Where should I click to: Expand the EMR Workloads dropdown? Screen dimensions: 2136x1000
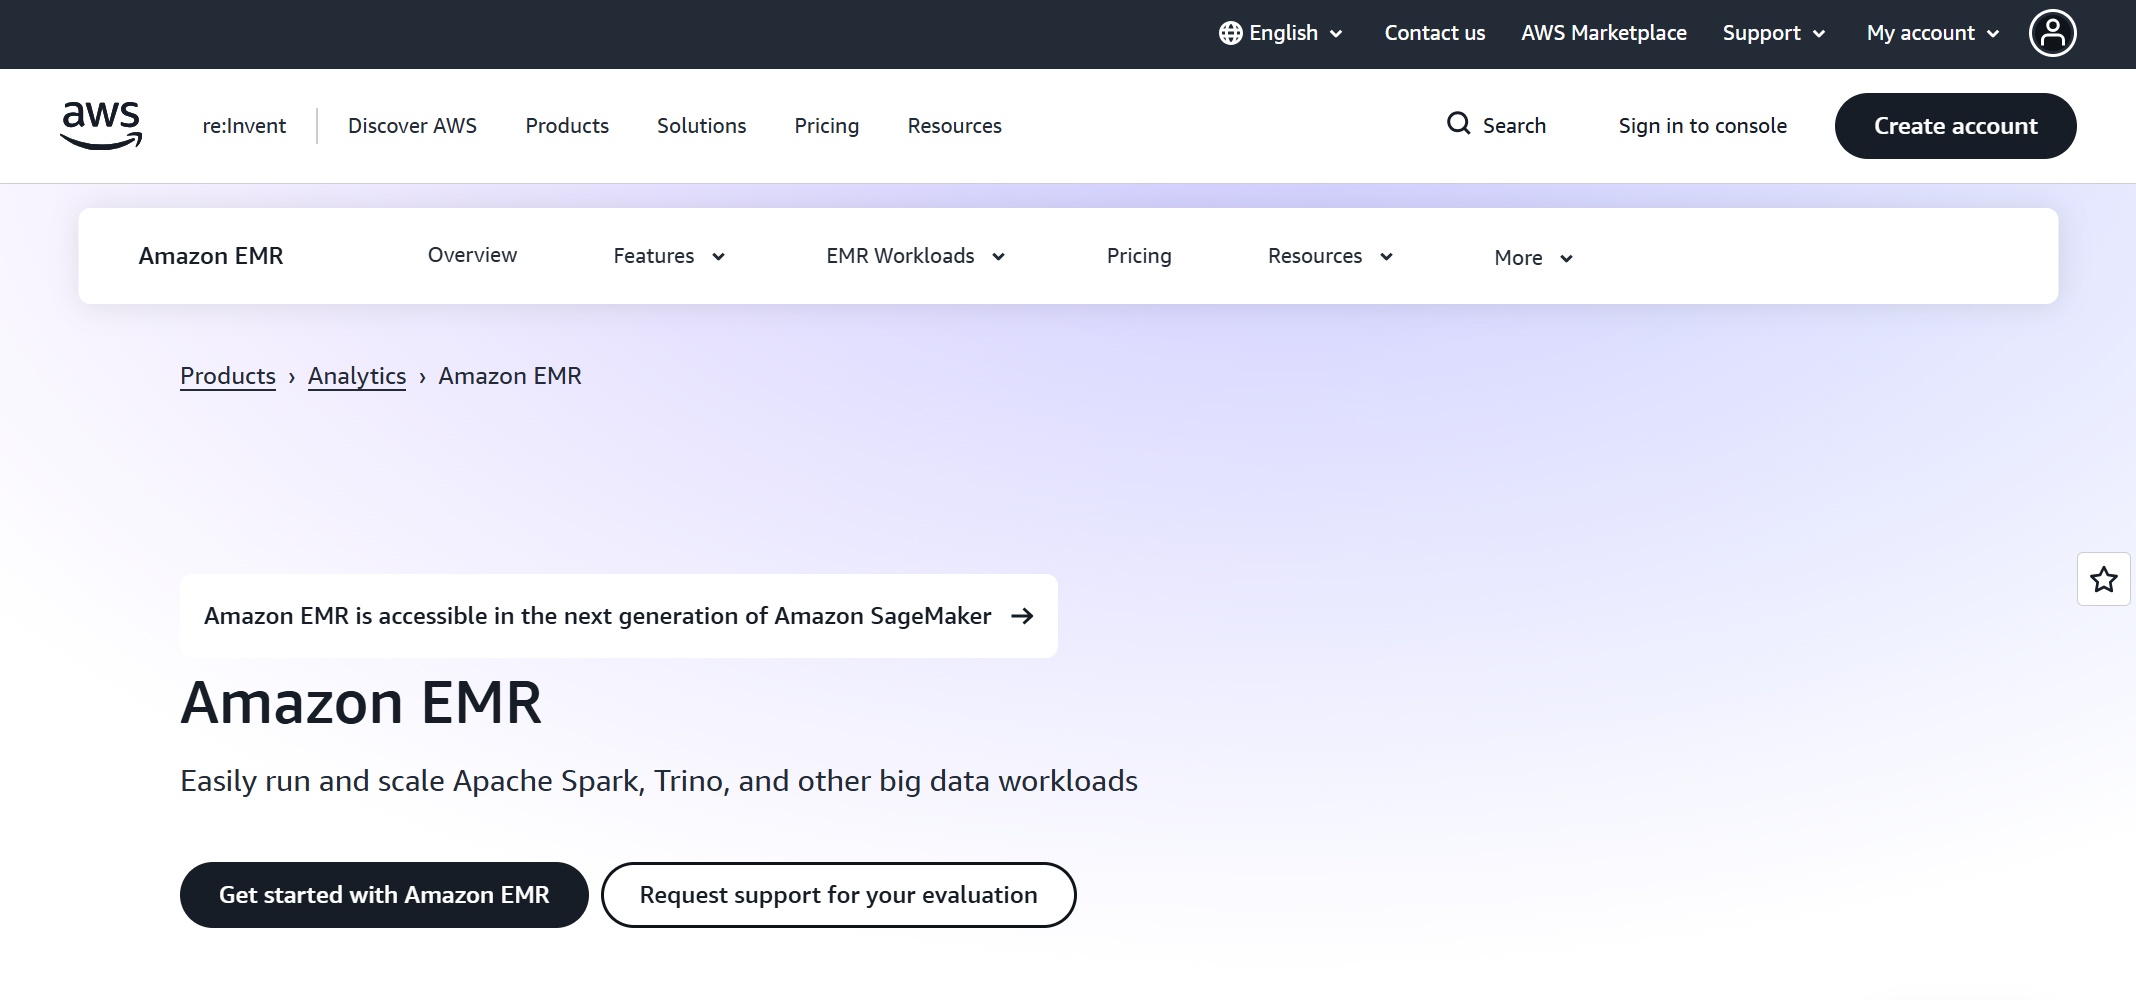click(x=913, y=256)
